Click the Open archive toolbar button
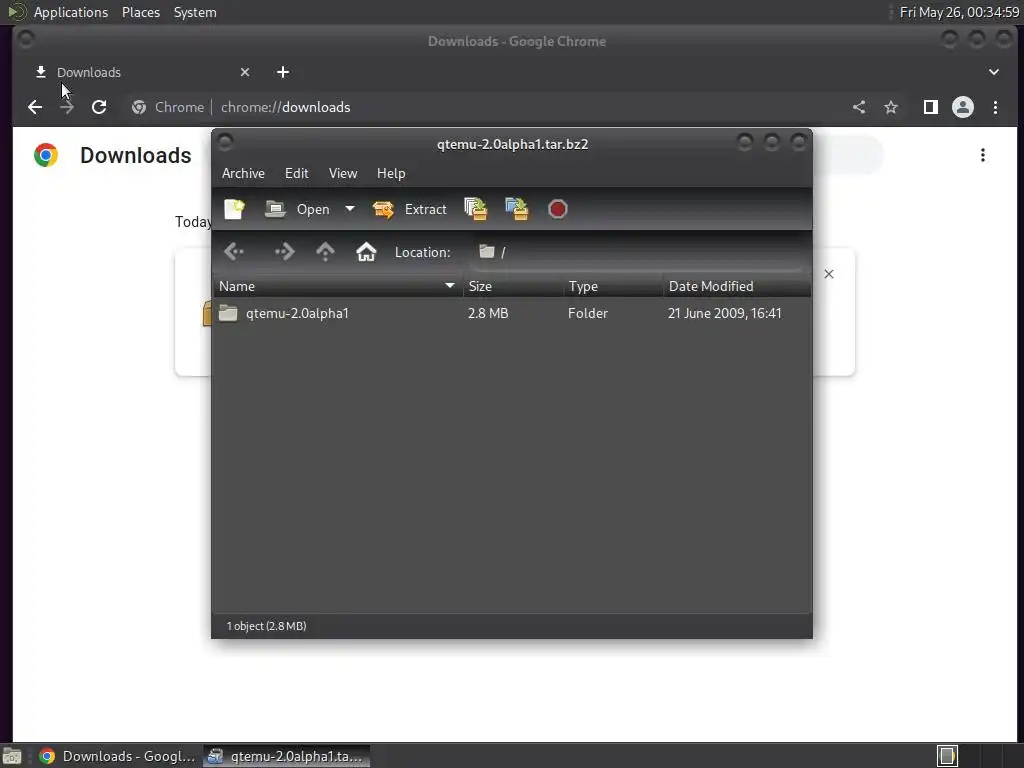Image resolution: width=1024 pixels, height=768 pixels. click(298, 209)
